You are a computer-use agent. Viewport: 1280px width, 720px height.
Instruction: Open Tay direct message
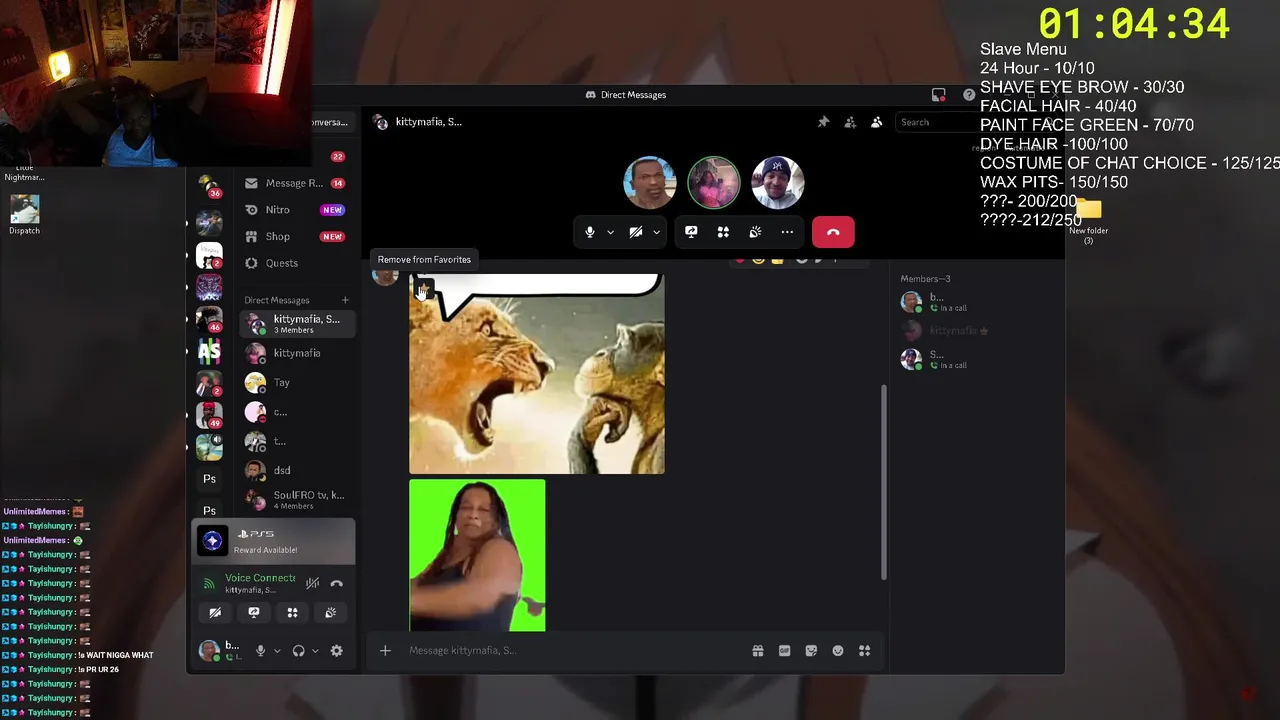295,382
